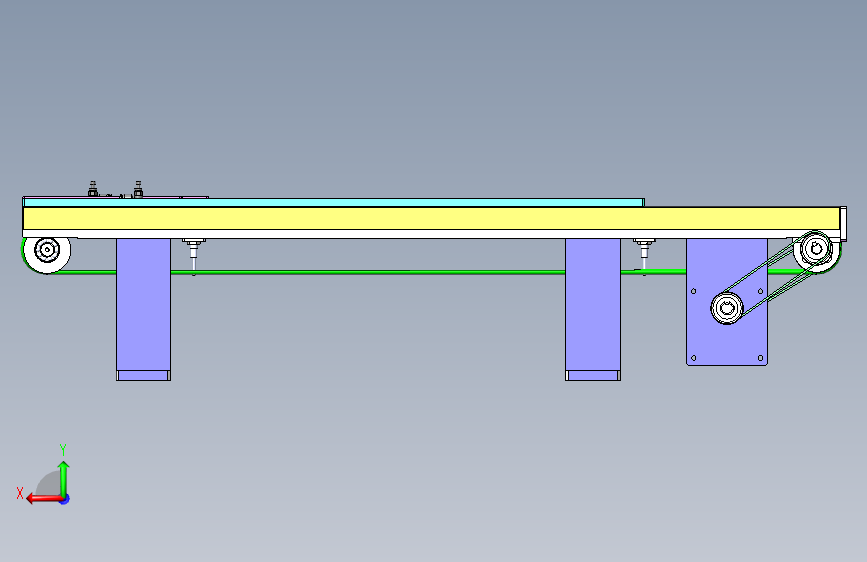Select the left adjustment bolt beneath the frame

pos(194,253)
